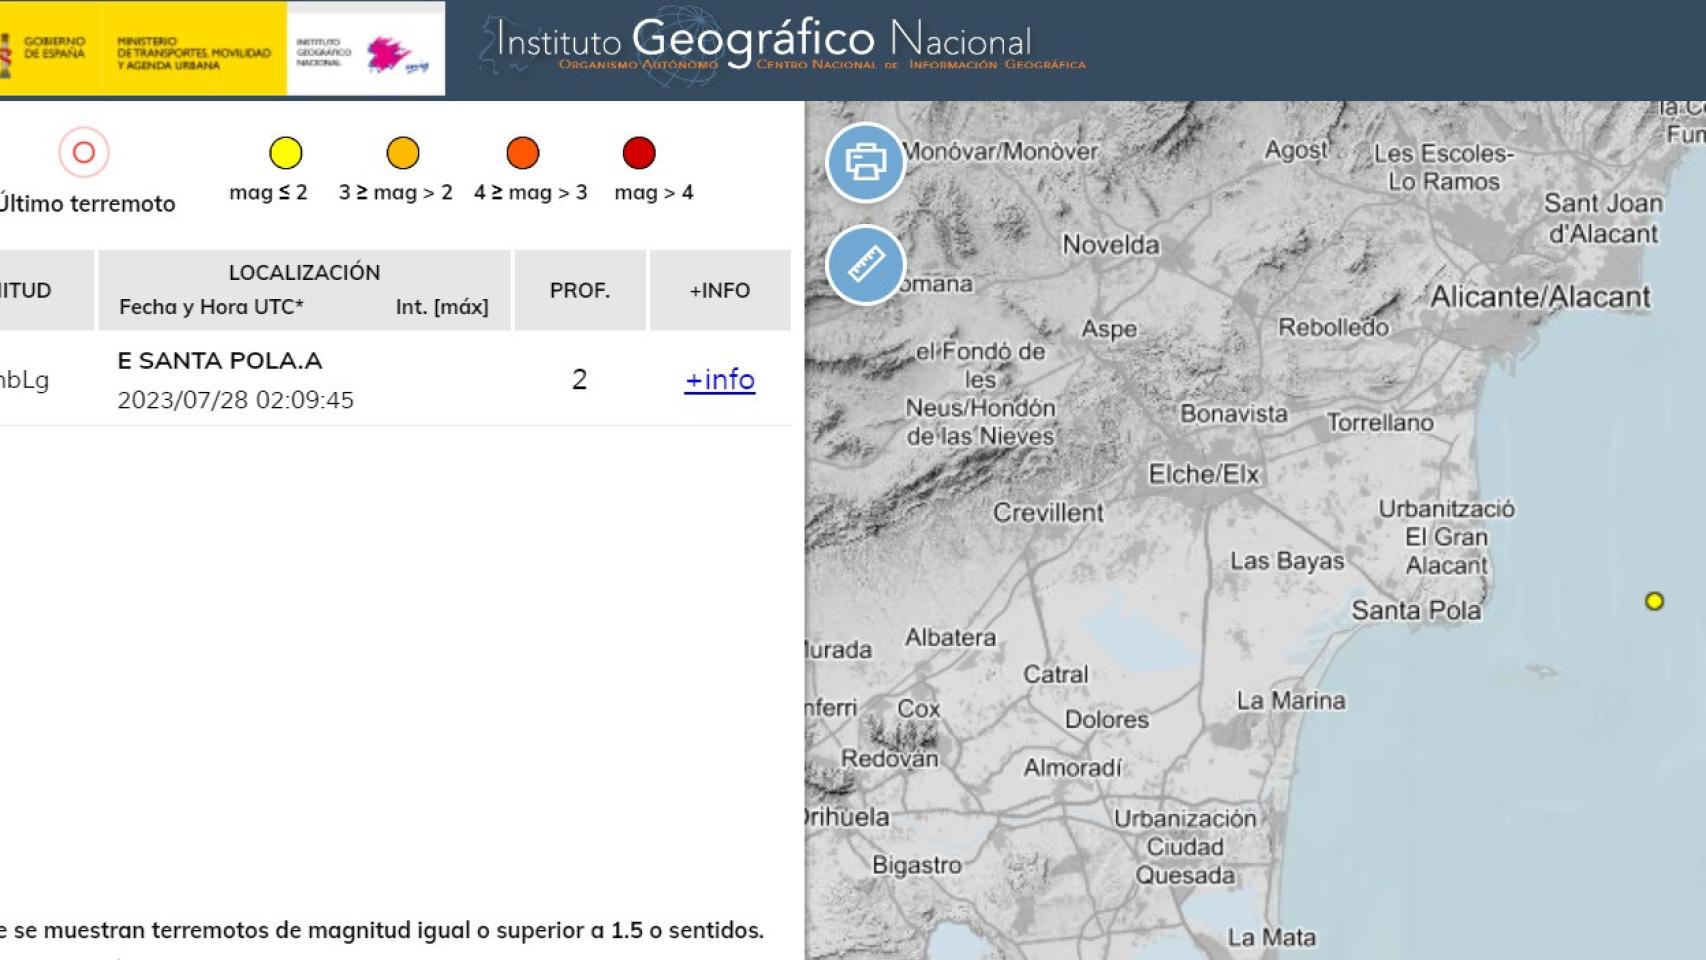Click the +INFO column header
The height and width of the screenshot is (960, 1706).
tap(719, 290)
